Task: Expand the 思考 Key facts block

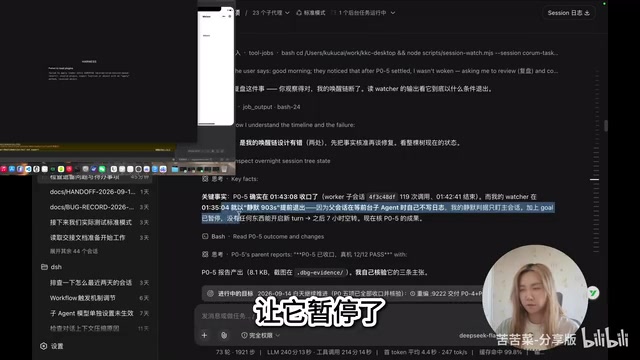Action: click(x=230, y=179)
